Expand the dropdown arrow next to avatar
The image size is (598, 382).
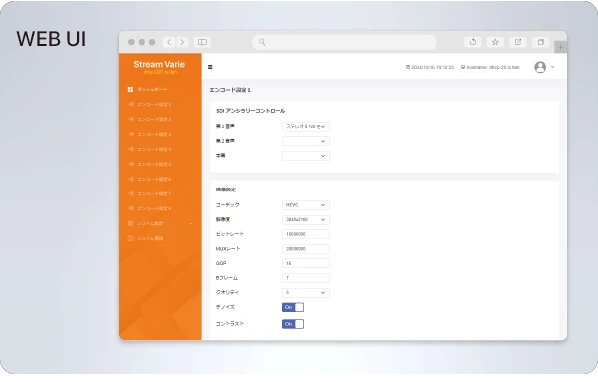(552, 67)
